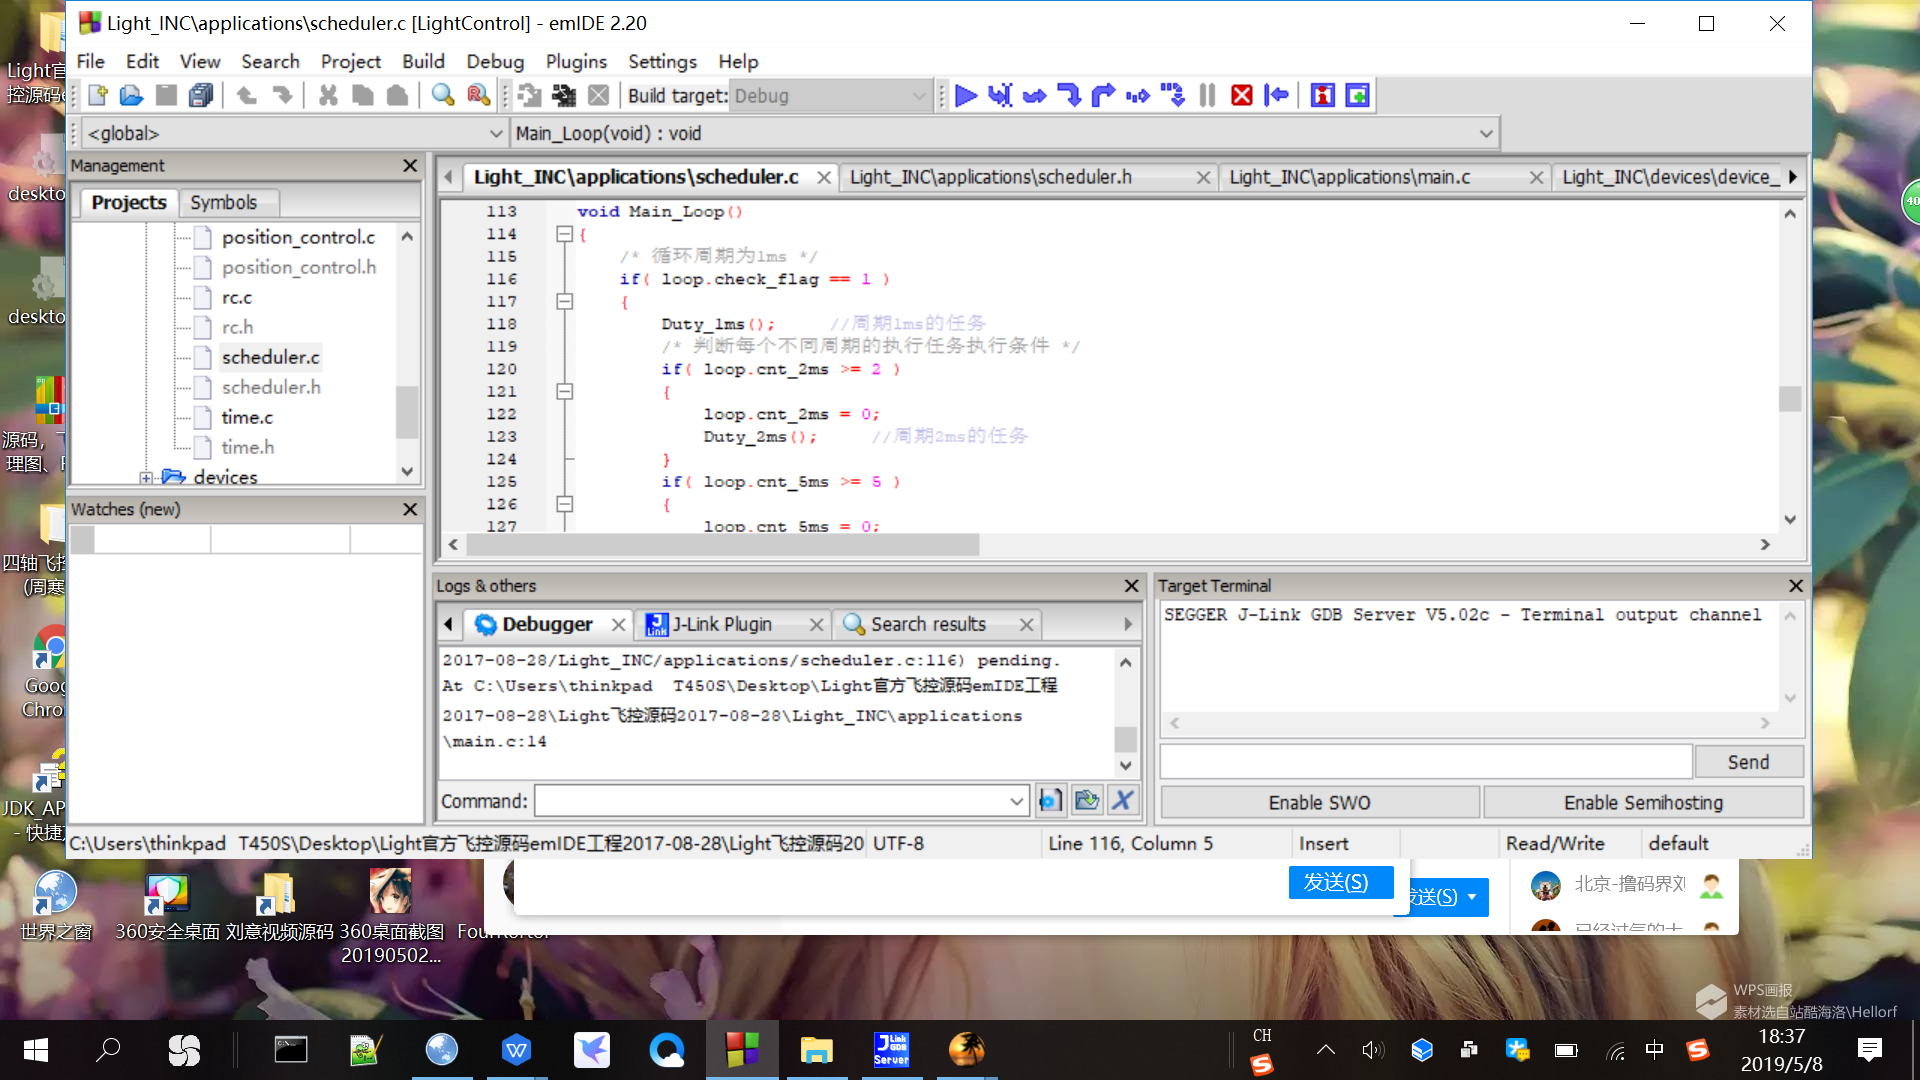Open the Debug menu
The height and width of the screenshot is (1080, 1920).
495,61
